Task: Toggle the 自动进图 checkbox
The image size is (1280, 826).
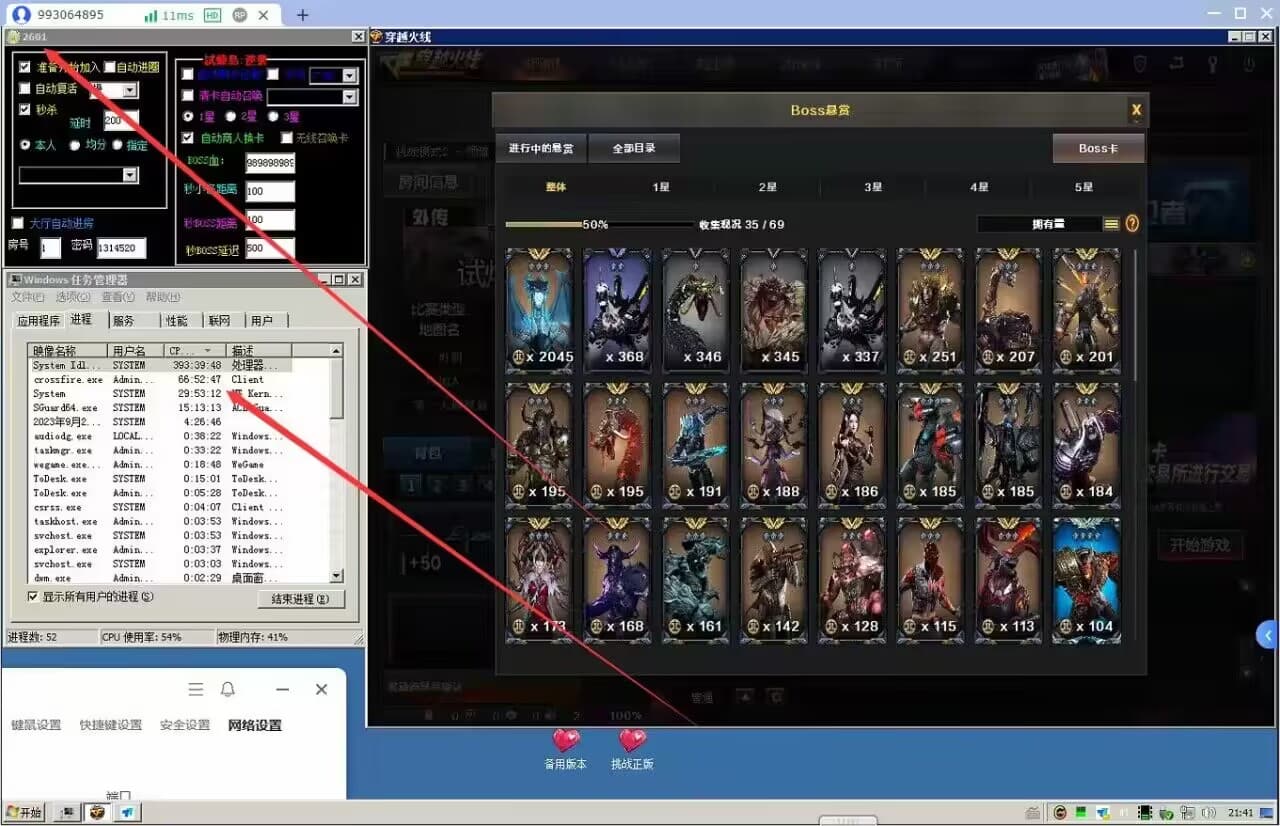Action: pos(110,67)
